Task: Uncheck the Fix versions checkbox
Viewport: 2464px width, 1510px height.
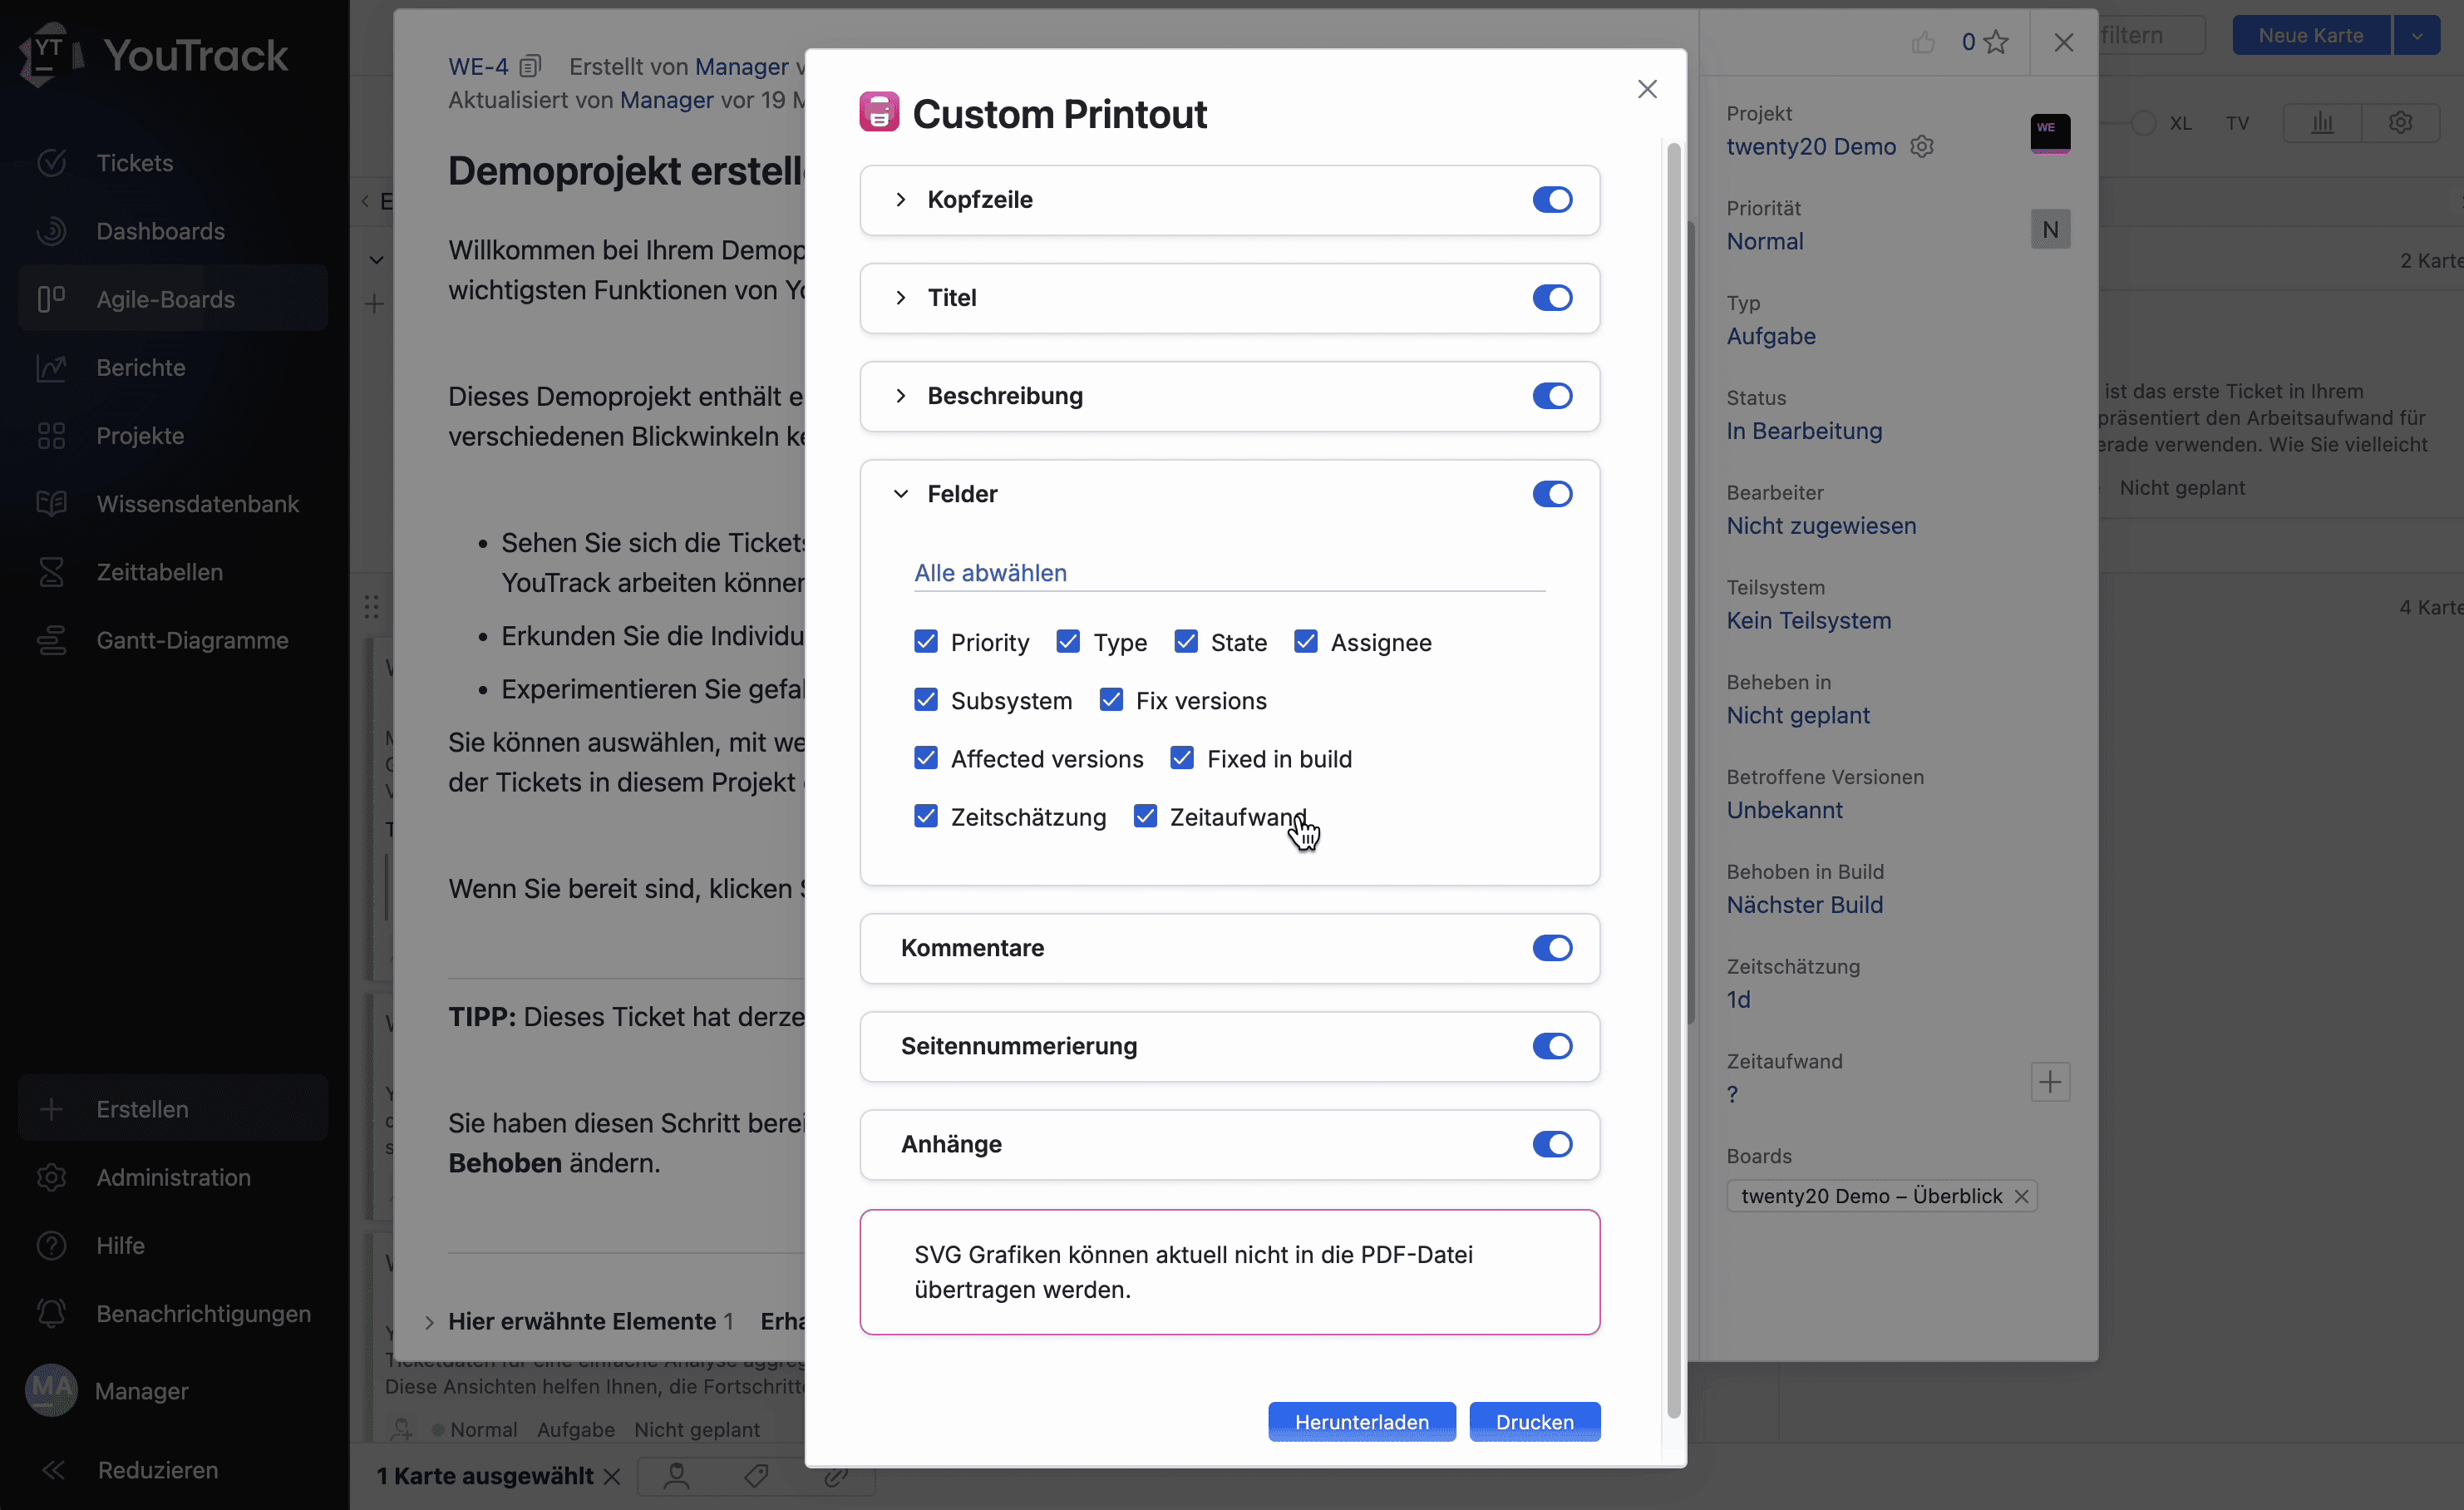Action: 1111,700
